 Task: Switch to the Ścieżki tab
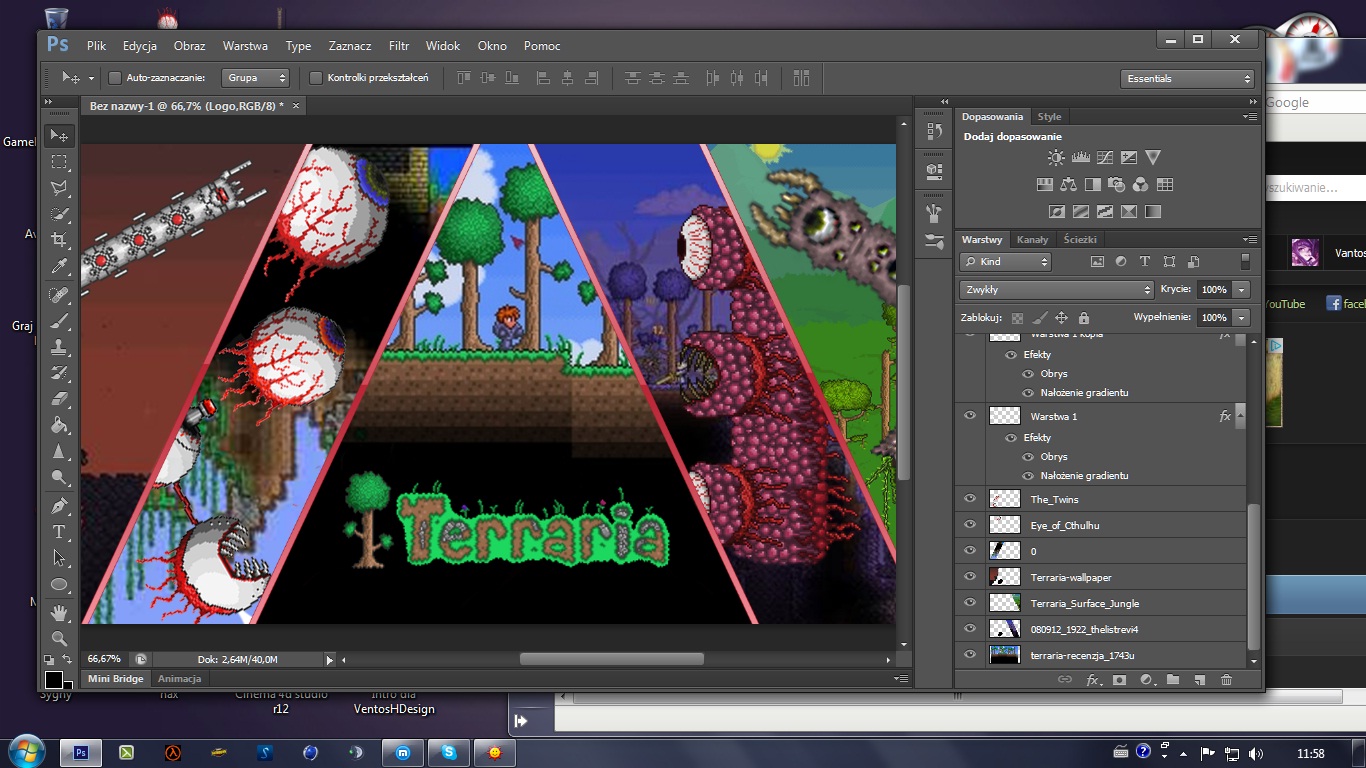click(1080, 240)
